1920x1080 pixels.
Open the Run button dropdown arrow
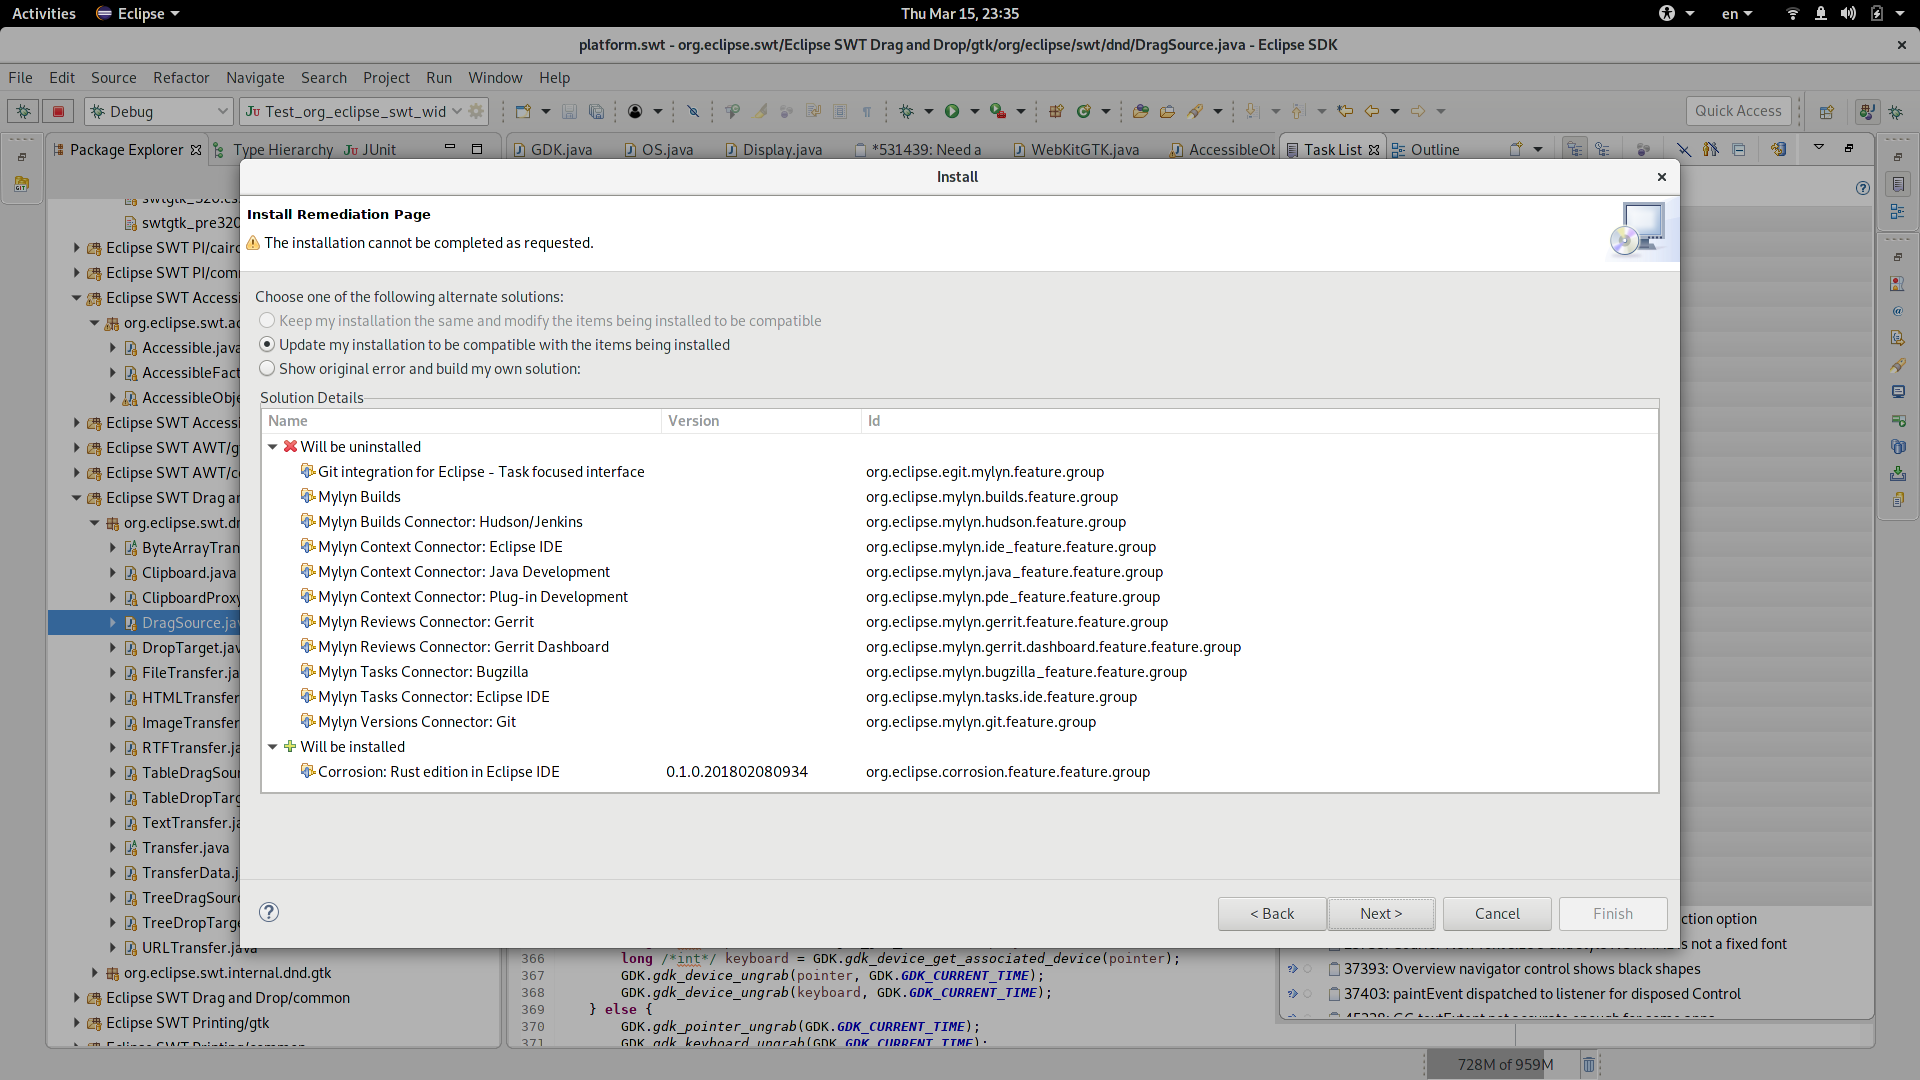[x=975, y=111]
